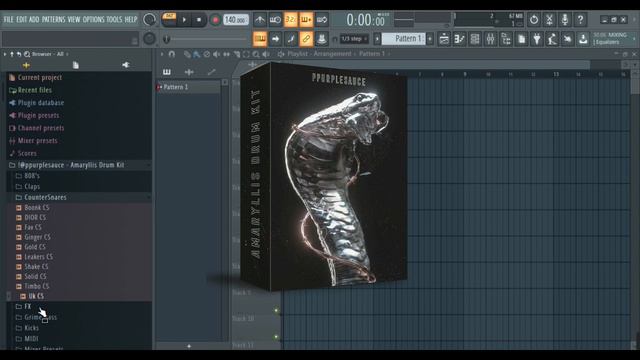Click the save/export download arrow icon
Viewport: 640px width, 360px height.
point(583,39)
